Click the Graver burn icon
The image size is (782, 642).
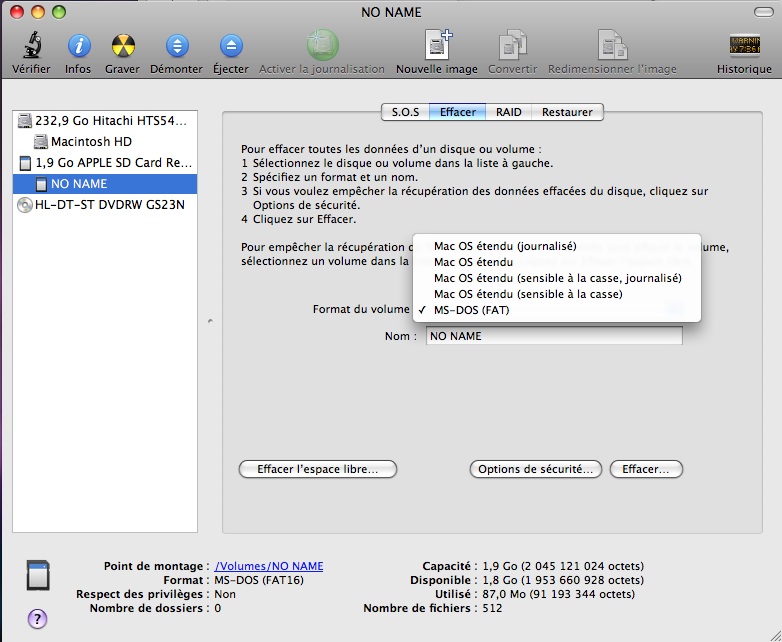(x=123, y=46)
